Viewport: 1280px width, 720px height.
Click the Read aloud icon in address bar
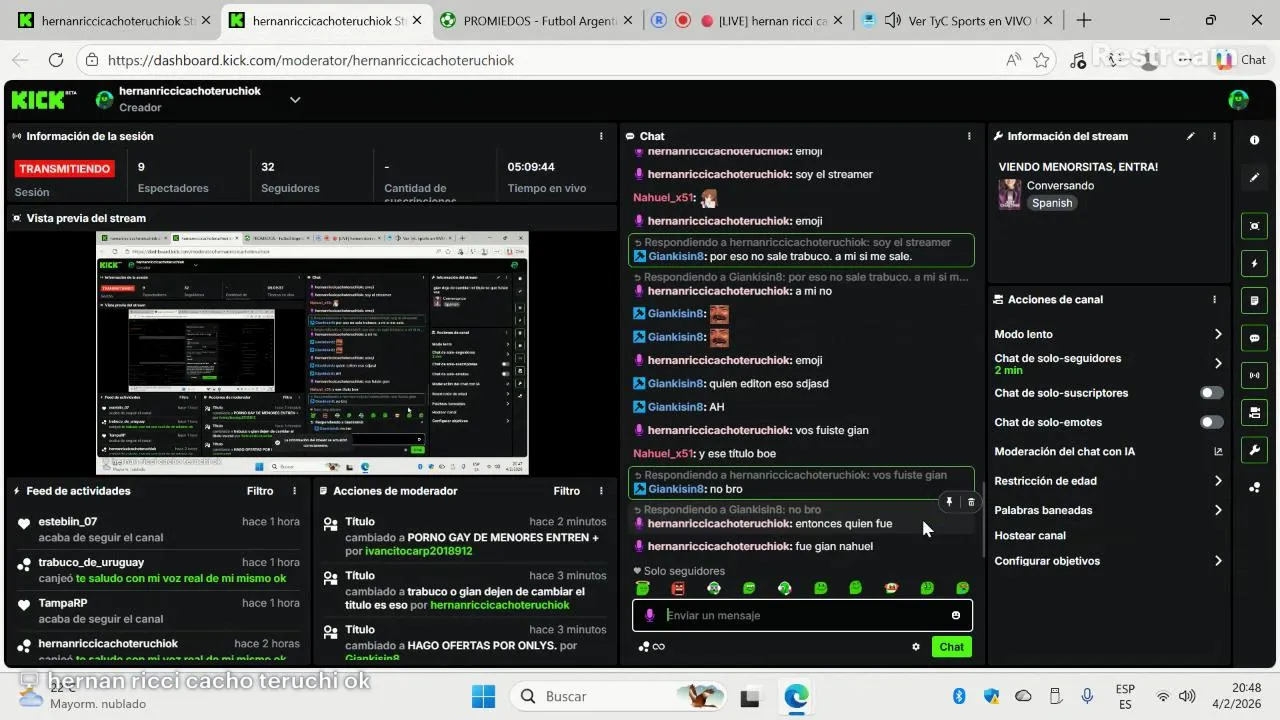coord(1013,60)
